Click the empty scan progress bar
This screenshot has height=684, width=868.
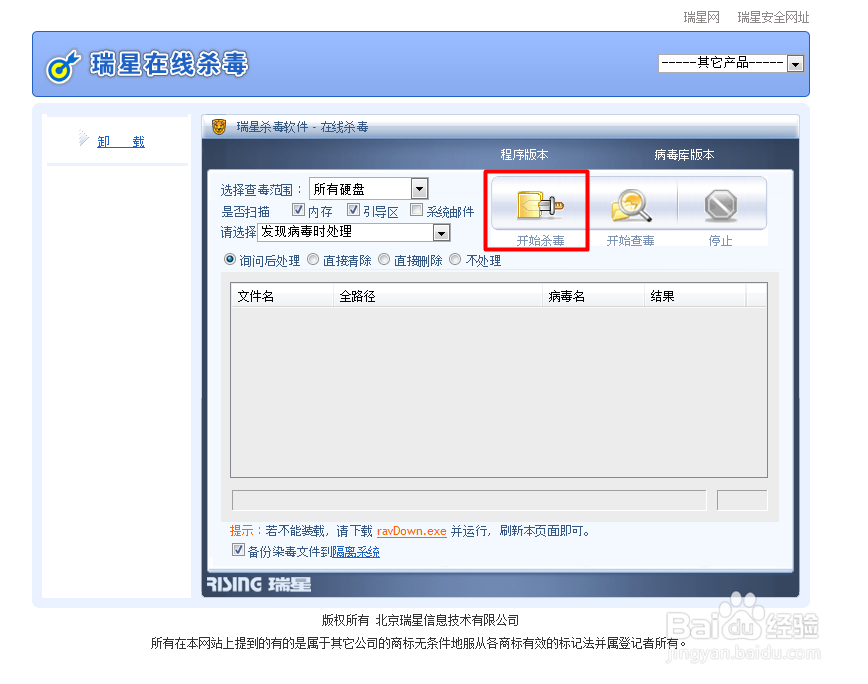[469, 500]
